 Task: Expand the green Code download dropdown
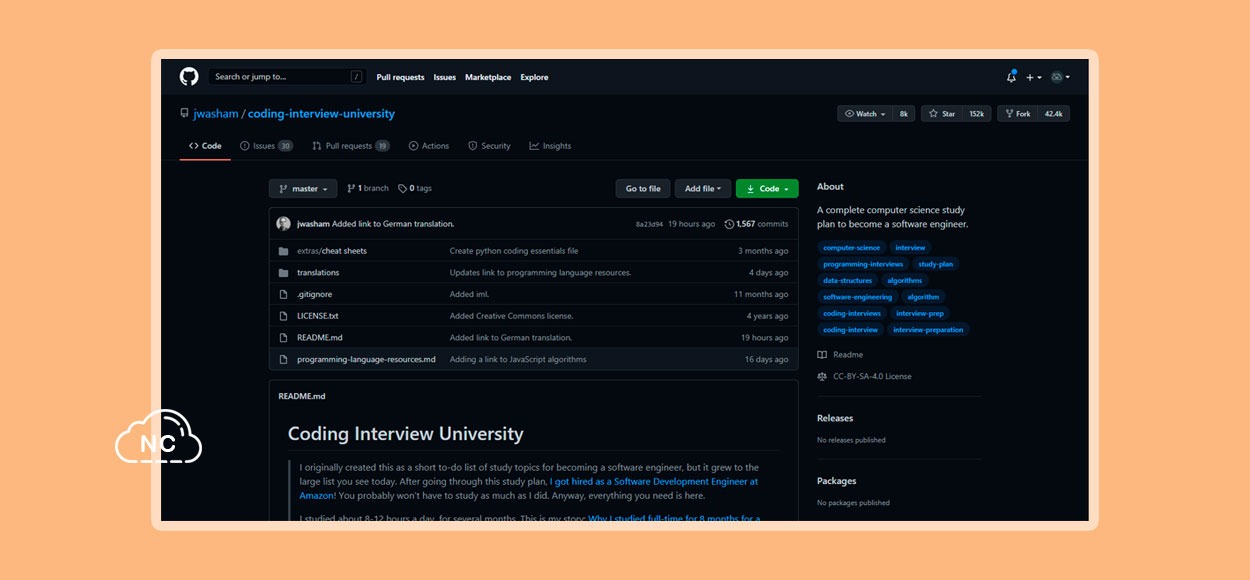point(767,189)
